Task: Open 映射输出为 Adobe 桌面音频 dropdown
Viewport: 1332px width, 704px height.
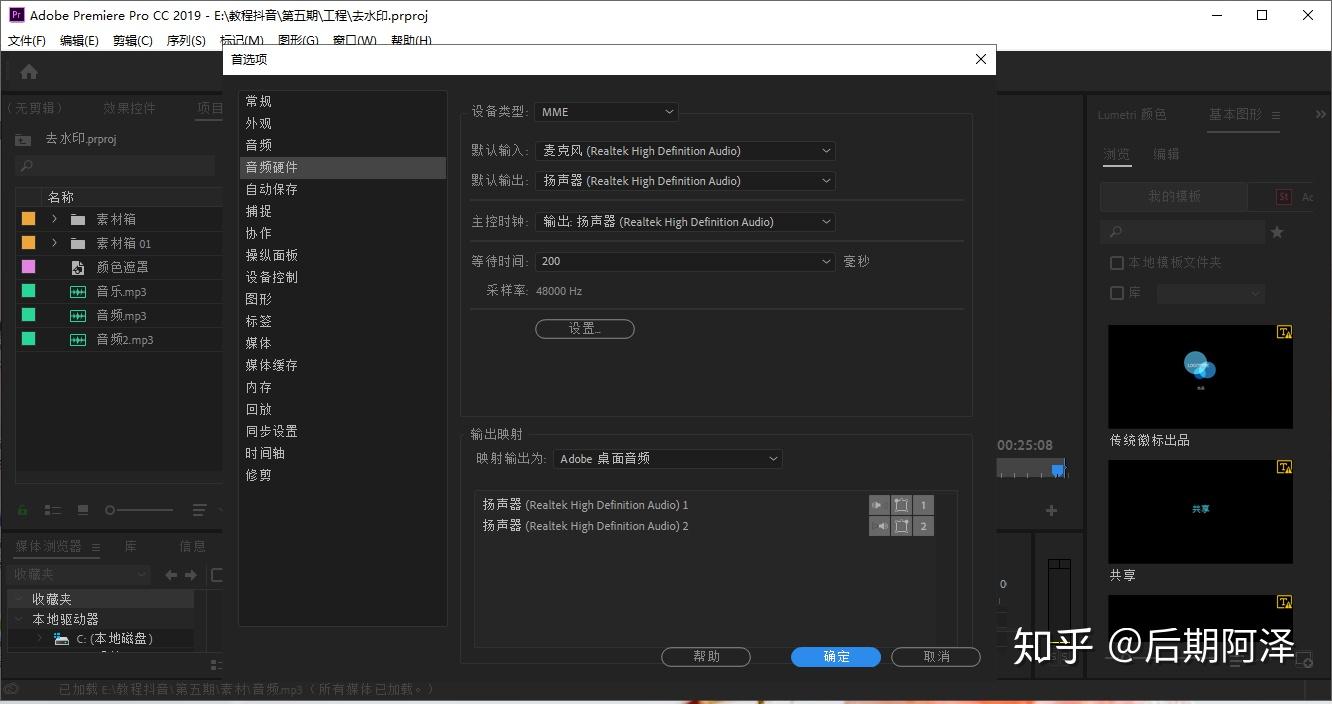Action: 668,459
